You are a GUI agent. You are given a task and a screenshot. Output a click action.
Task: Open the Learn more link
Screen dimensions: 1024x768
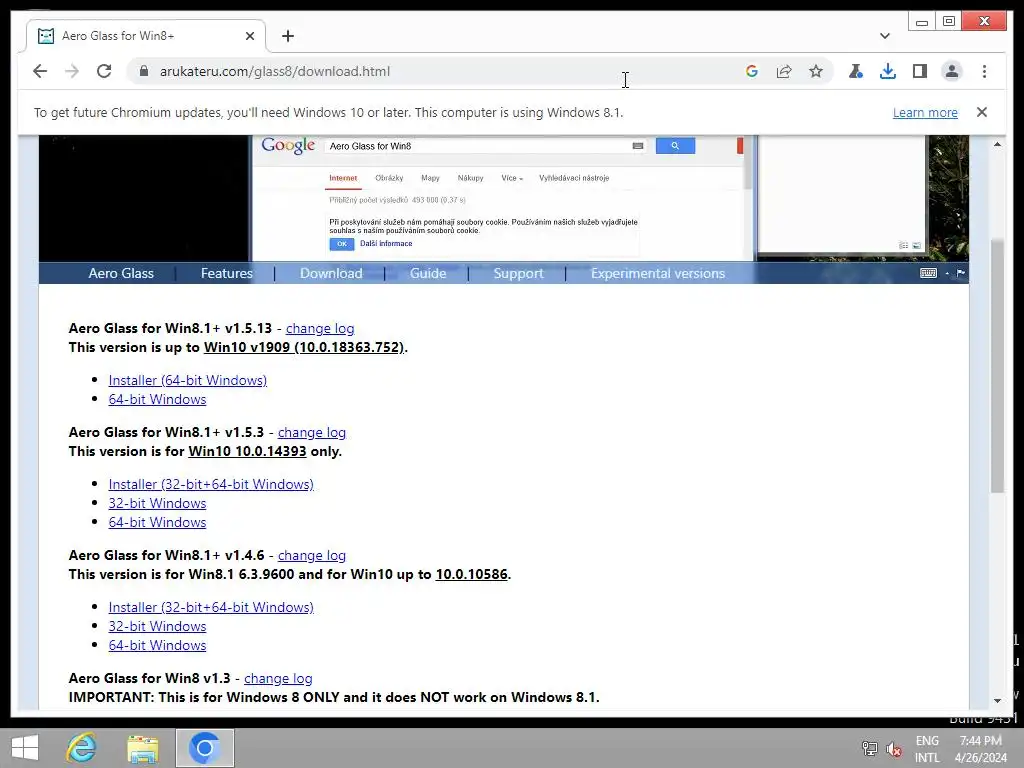[925, 112]
